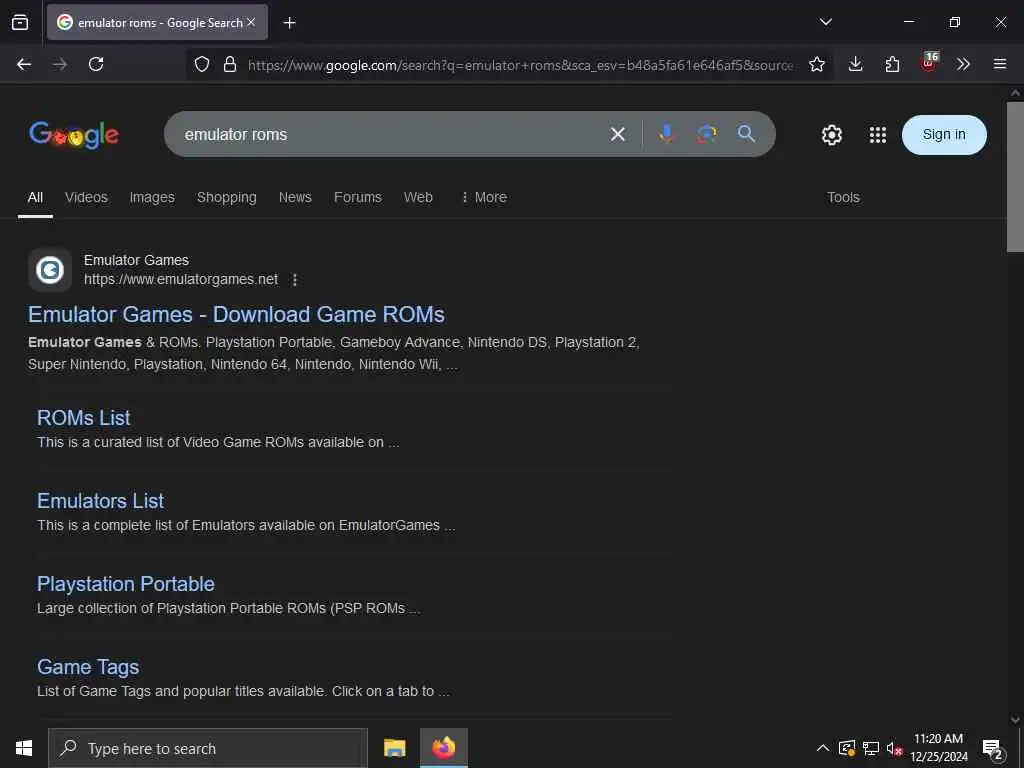Open the ROMs List sitelink

84,418
